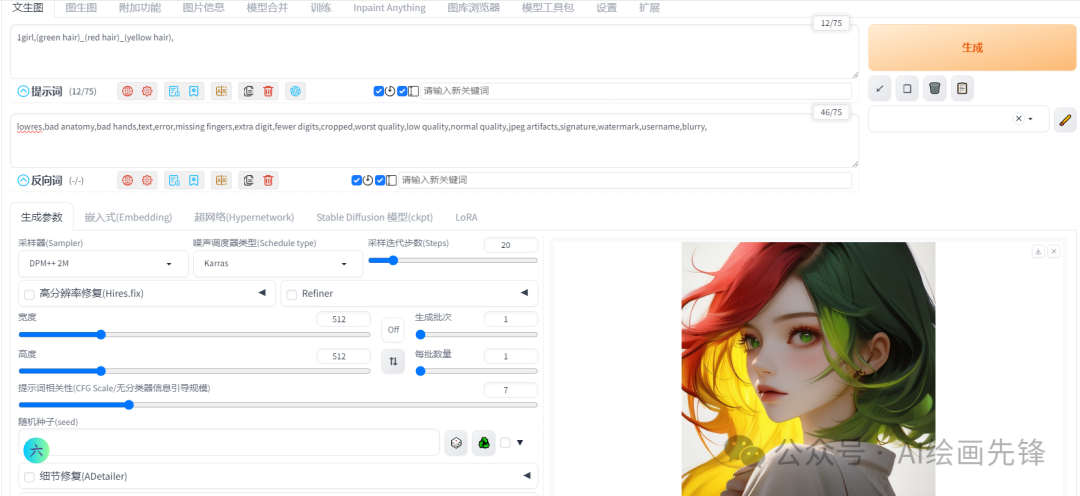The height and width of the screenshot is (496, 1080).
Task: Click the swap width and height arrows button
Action: [x=393, y=361]
